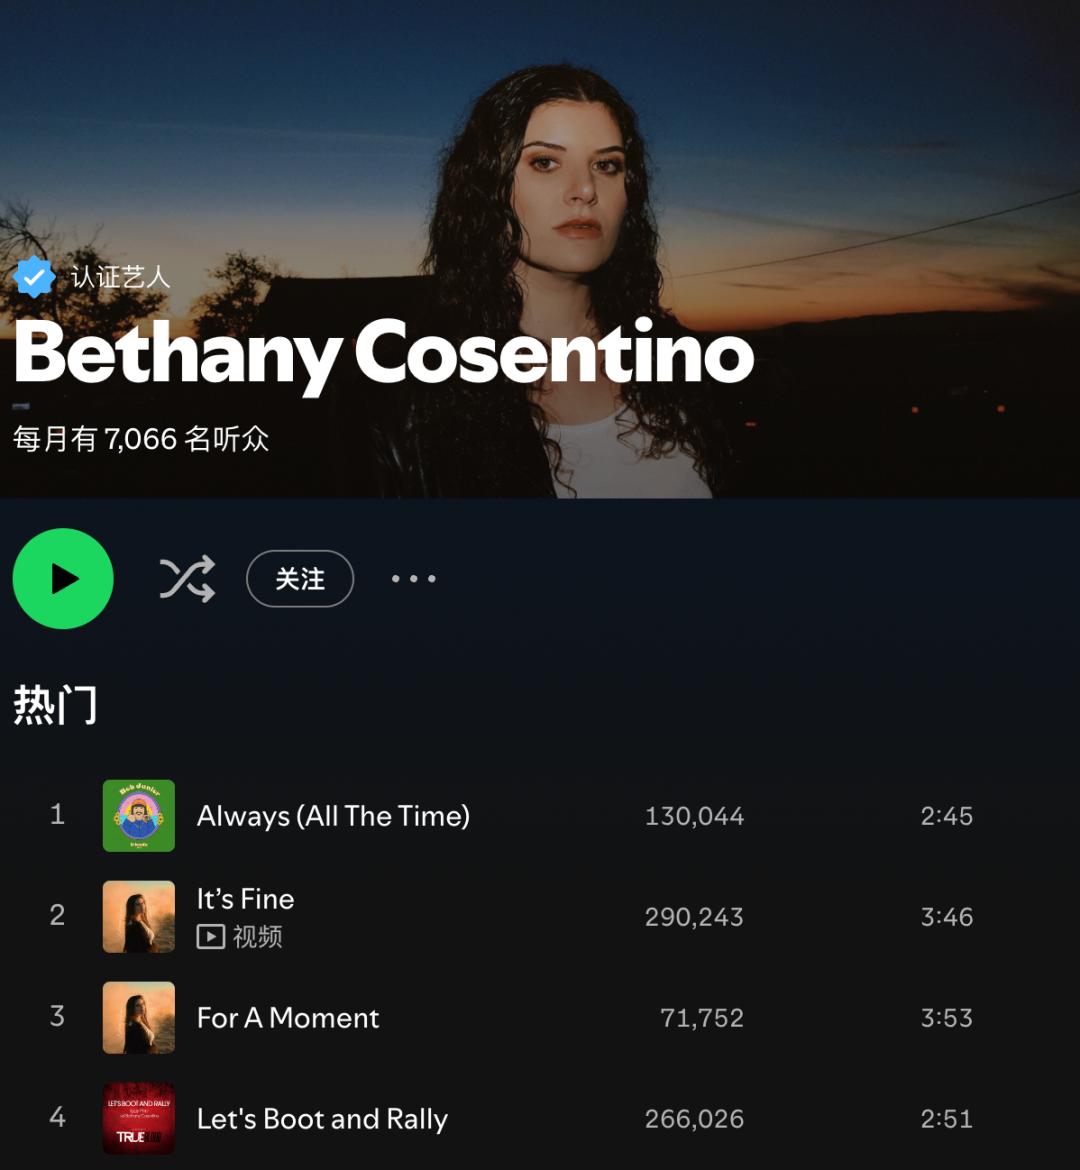Click It's Fine album artwork
The height and width of the screenshot is (1170, 1080).
tap(139, 916)
